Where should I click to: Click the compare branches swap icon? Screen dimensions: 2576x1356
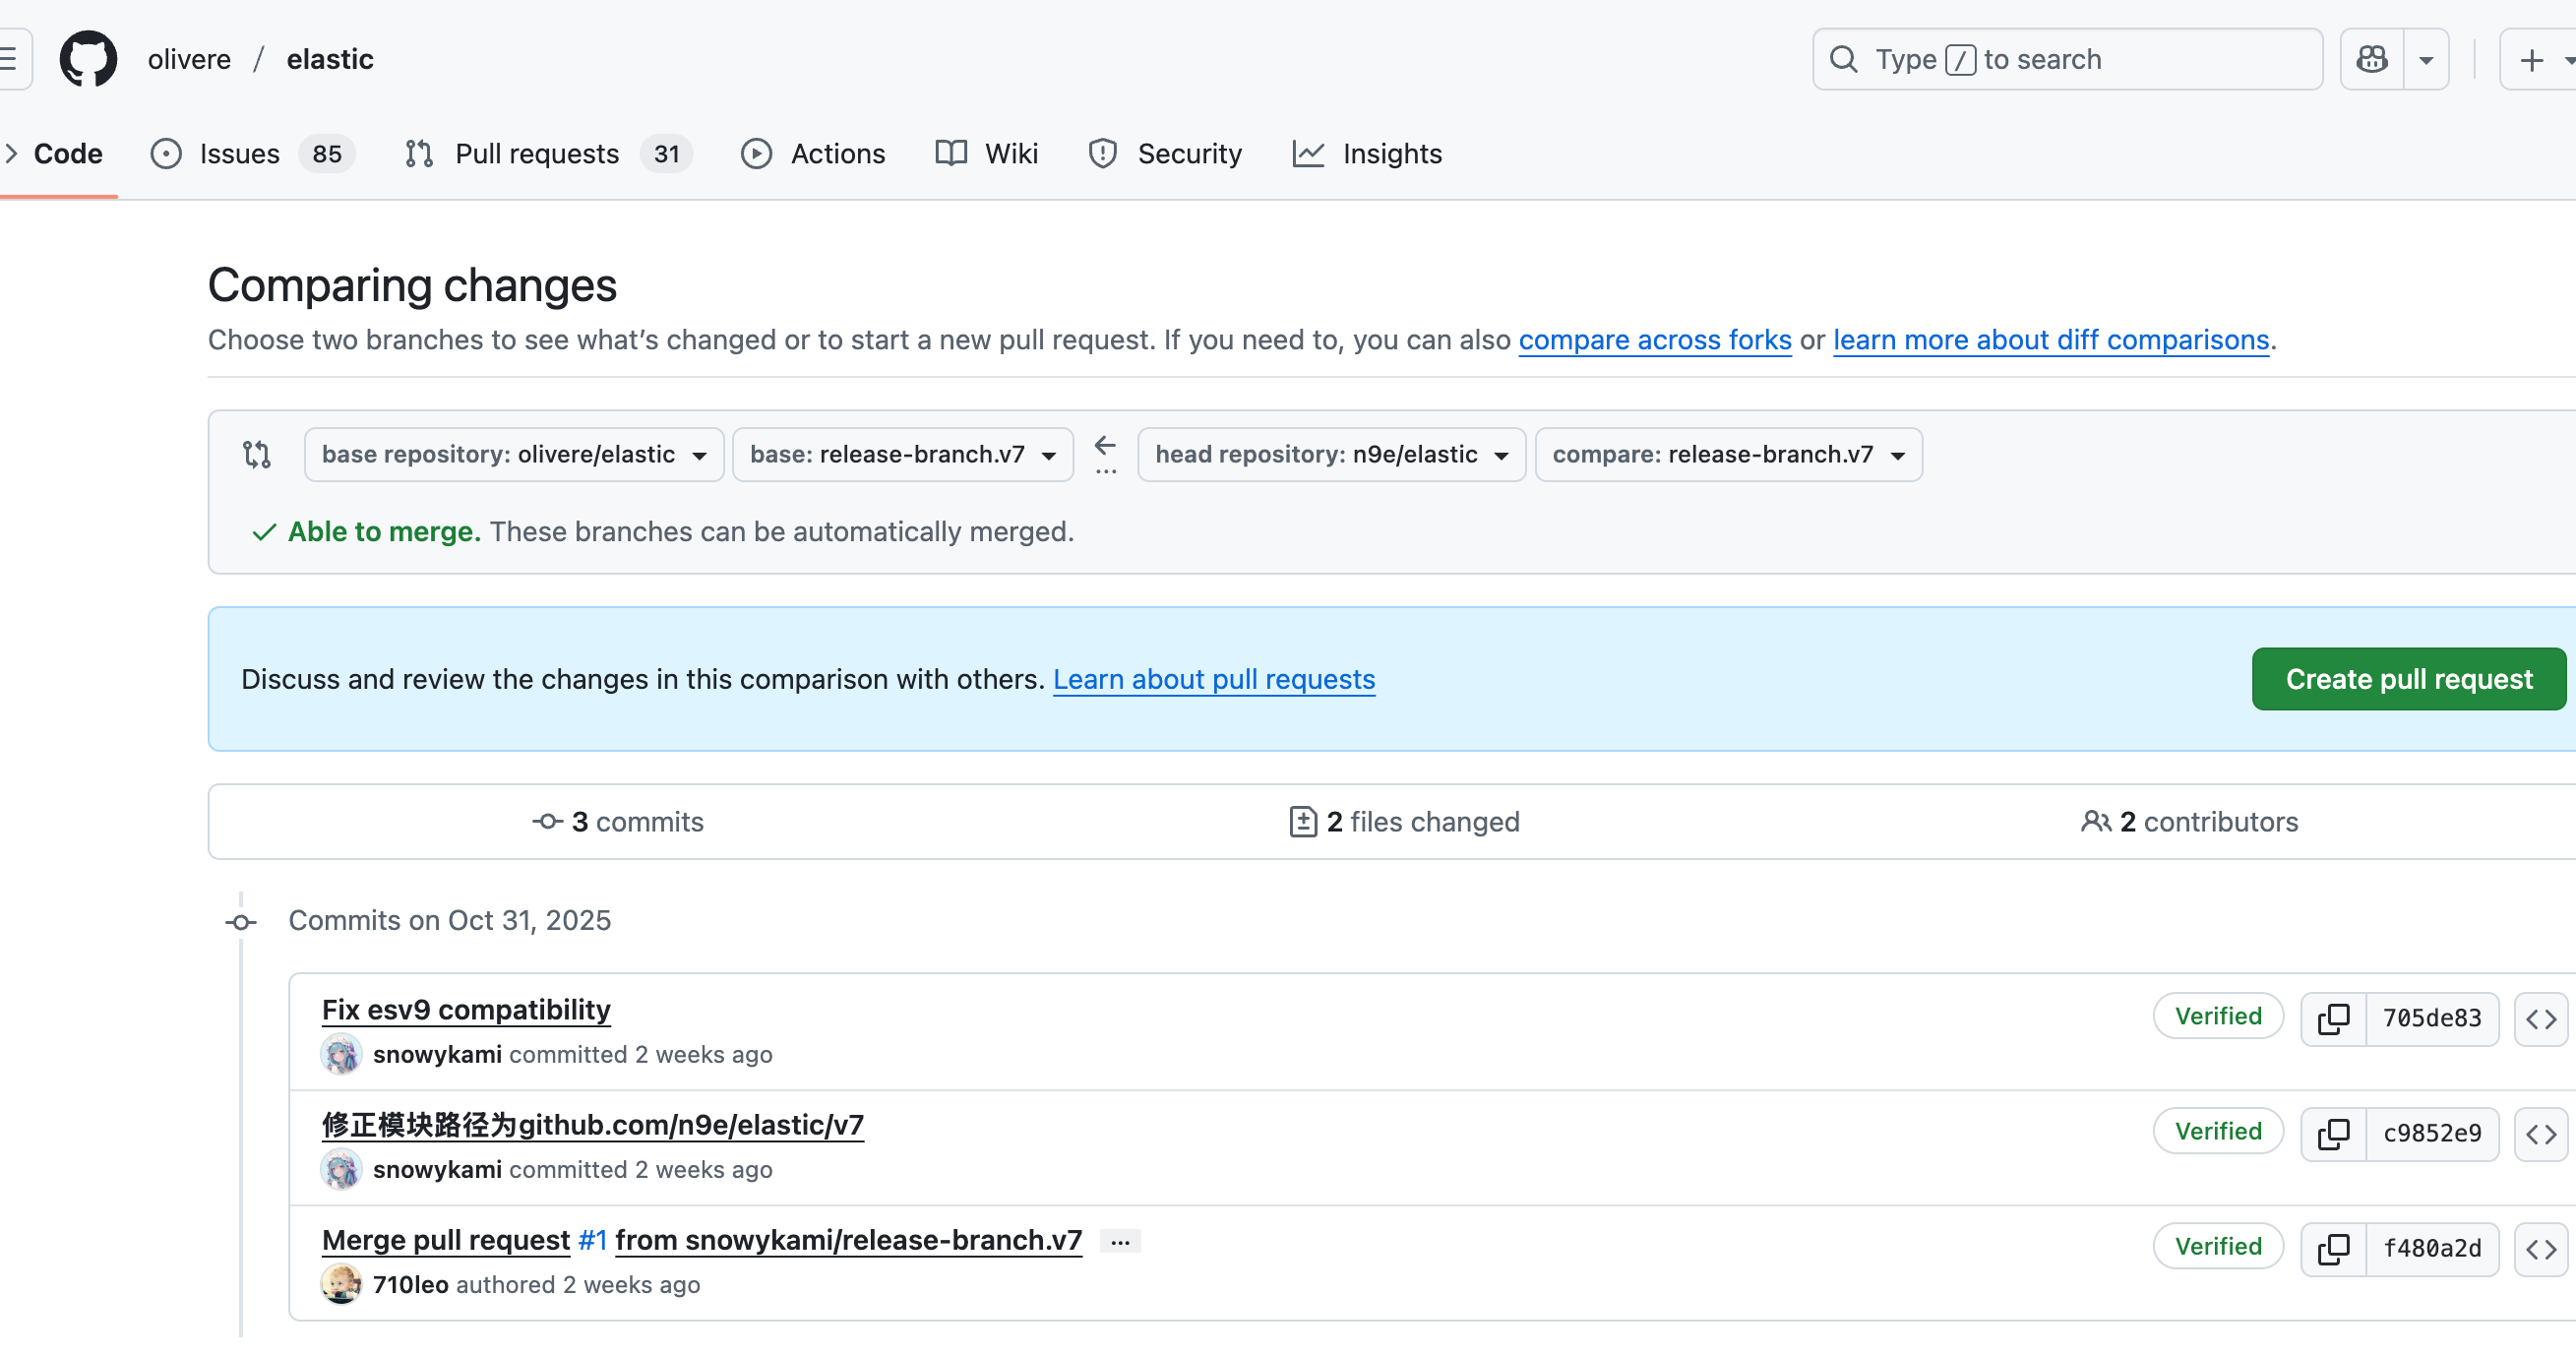click(257, 454)
